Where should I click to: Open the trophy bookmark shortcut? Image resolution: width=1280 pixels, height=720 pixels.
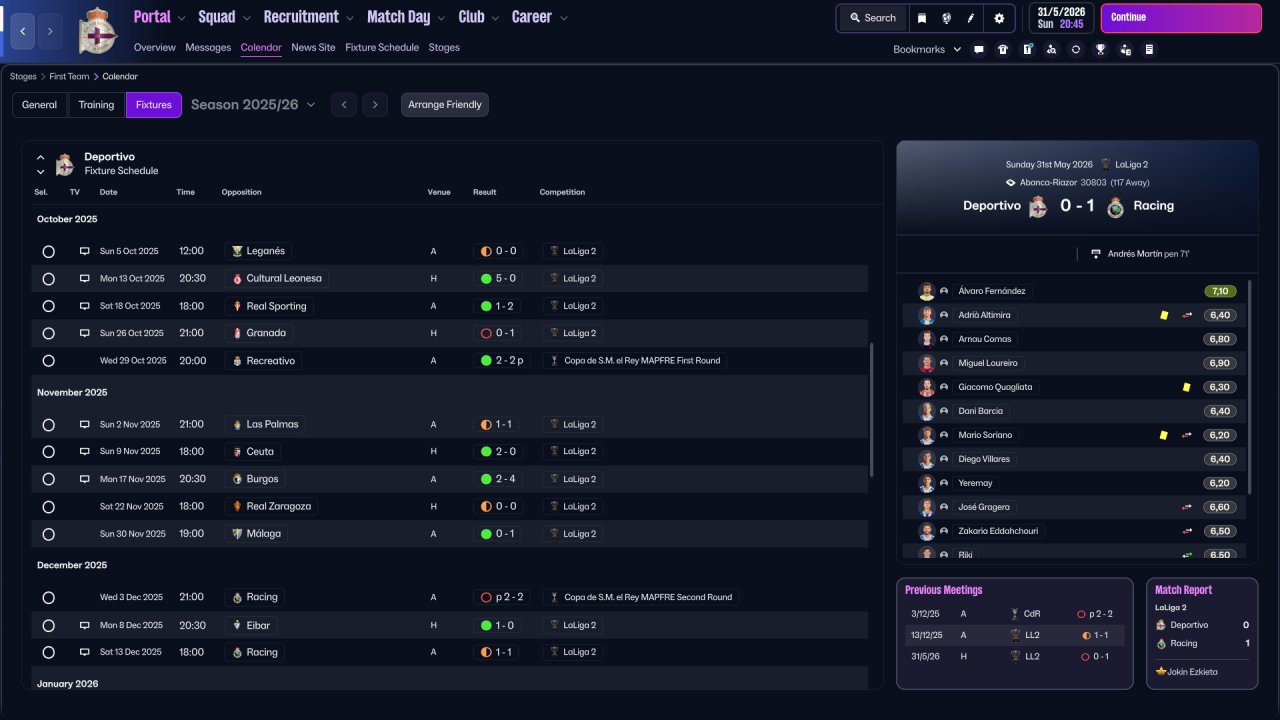1100,49
